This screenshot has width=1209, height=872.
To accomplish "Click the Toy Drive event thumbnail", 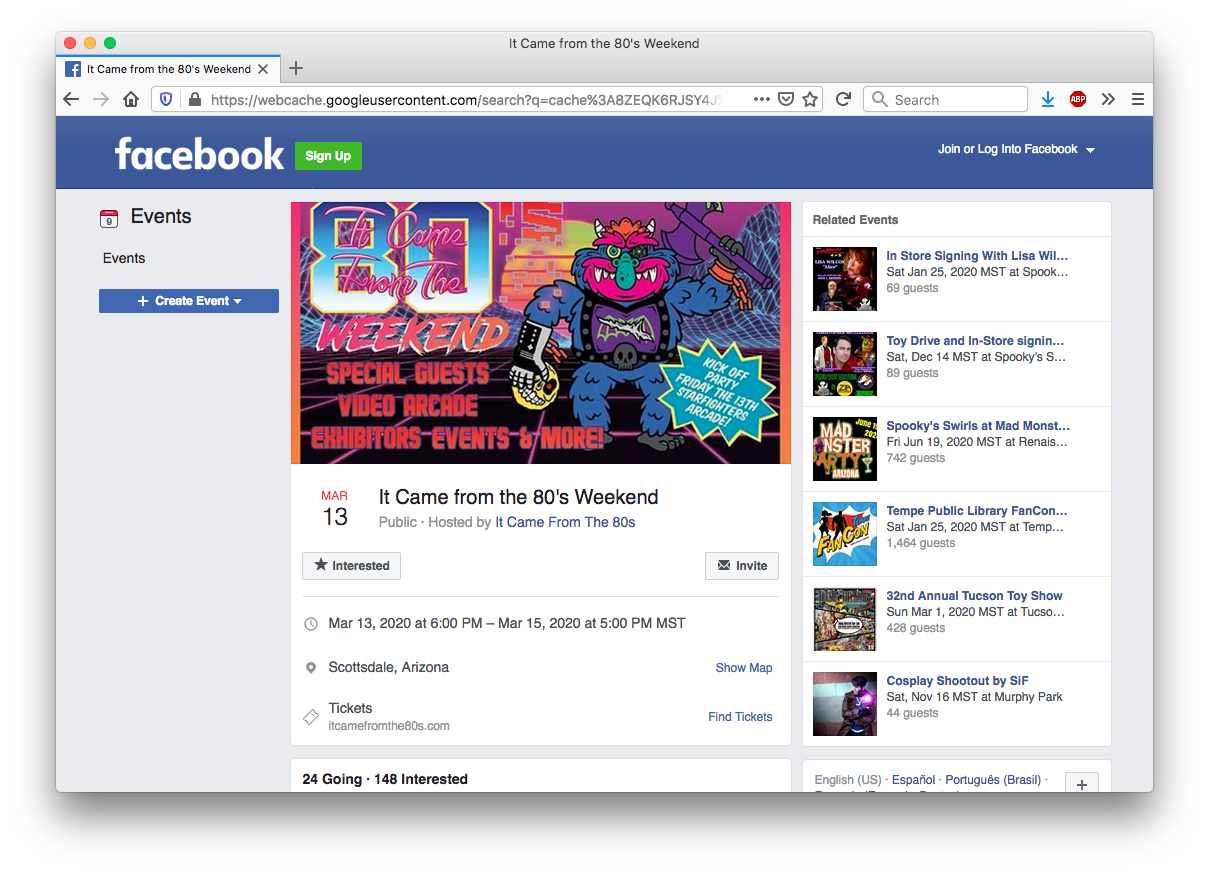I will (x=845, y=364).
